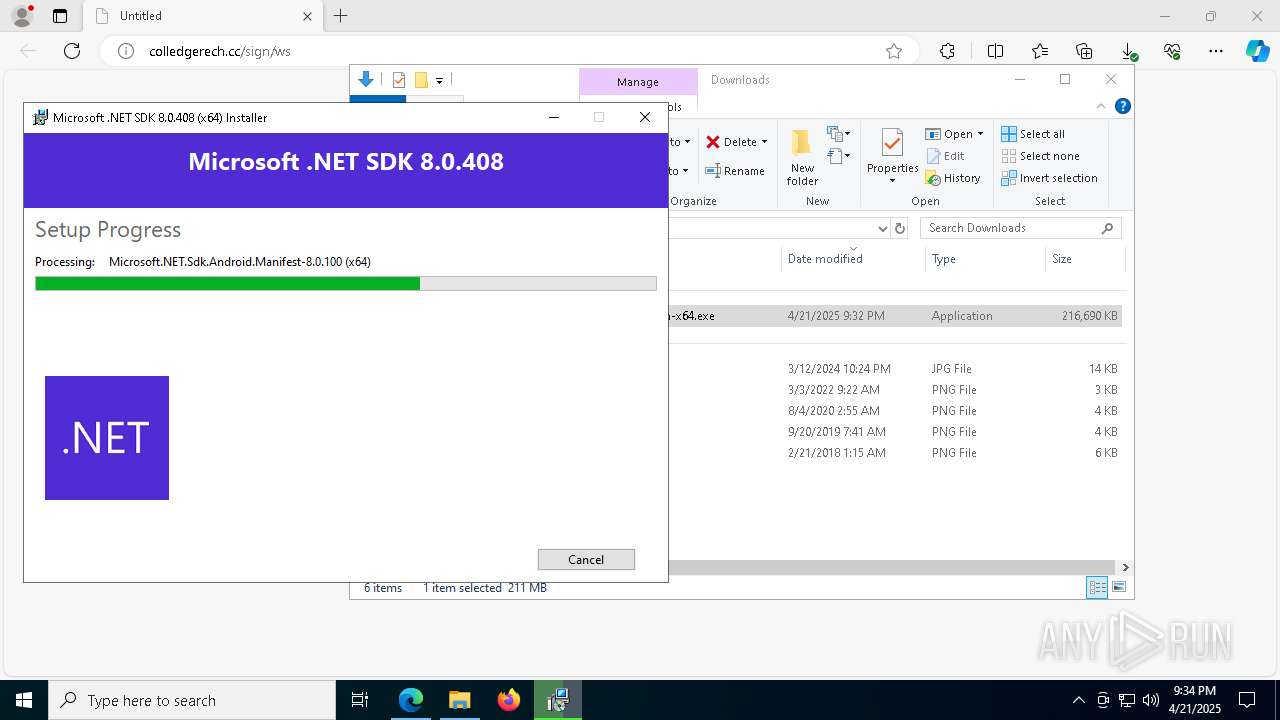Open the New item dropdown icon

point(838,133)
